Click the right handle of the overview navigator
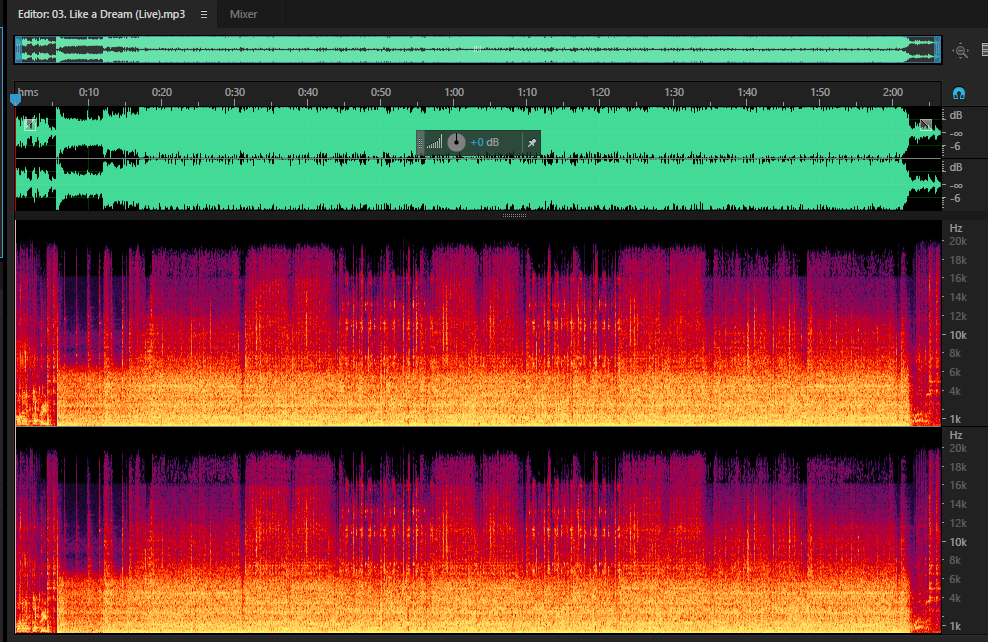 [x=938, y=50]
